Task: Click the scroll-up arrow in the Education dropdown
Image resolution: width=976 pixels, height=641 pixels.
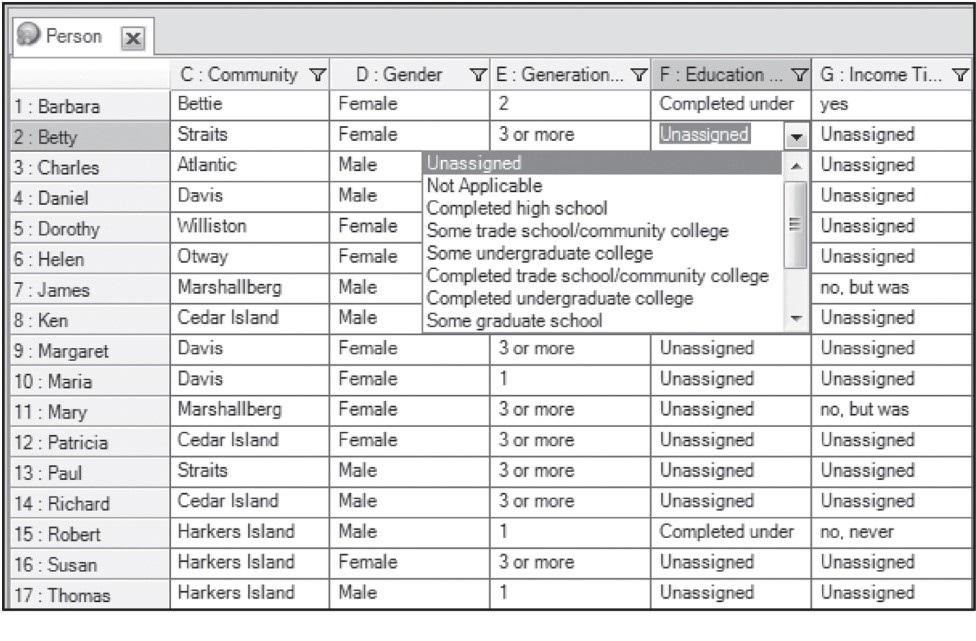Action: 794,164
